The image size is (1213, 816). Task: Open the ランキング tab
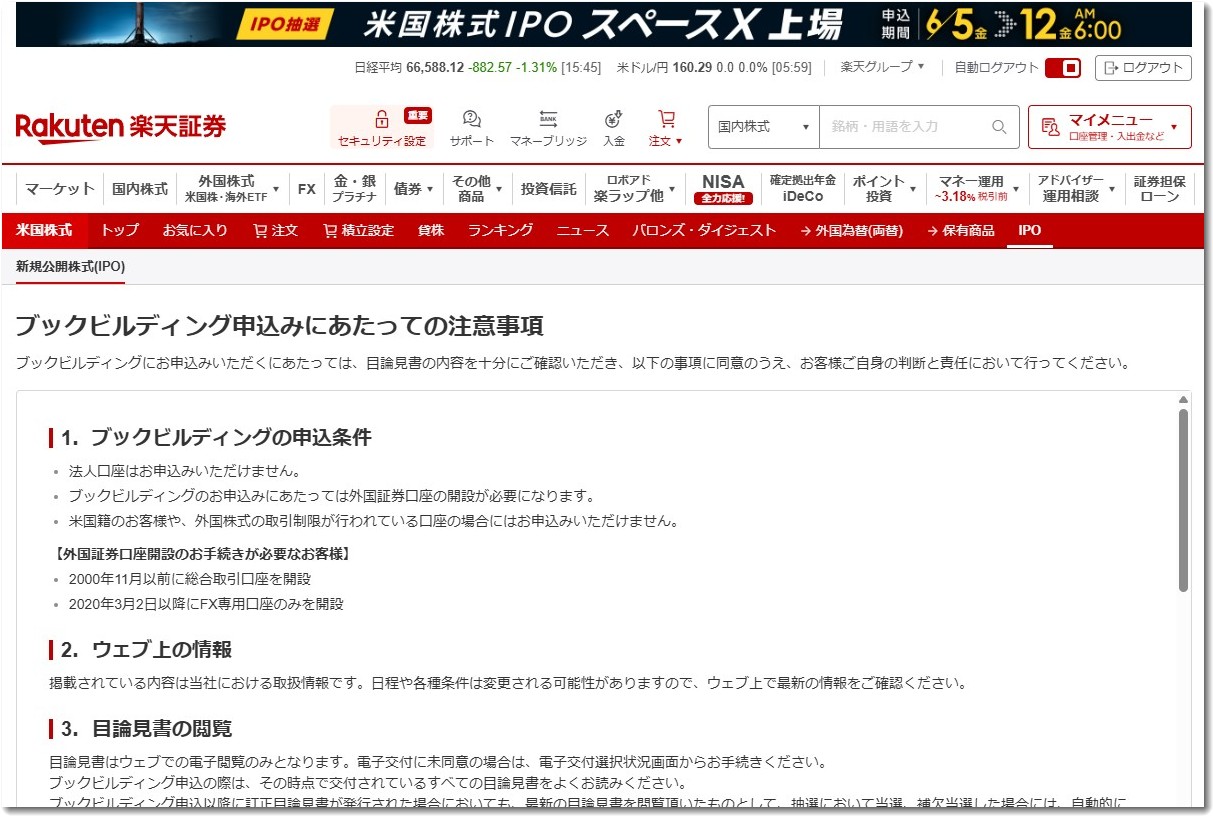point(501,230)
